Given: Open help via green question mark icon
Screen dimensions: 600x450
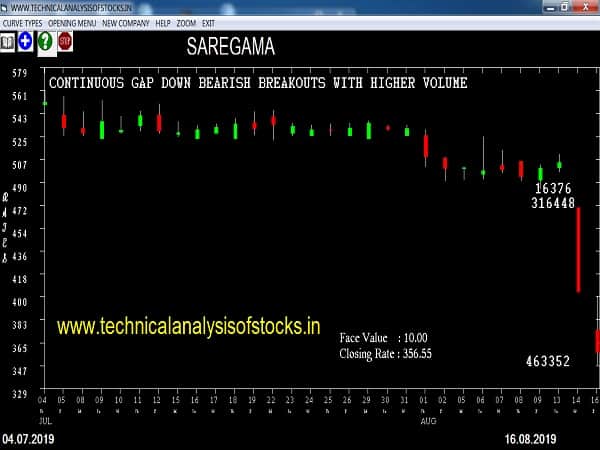Looking at the screenshot, I should coord(45,42).
